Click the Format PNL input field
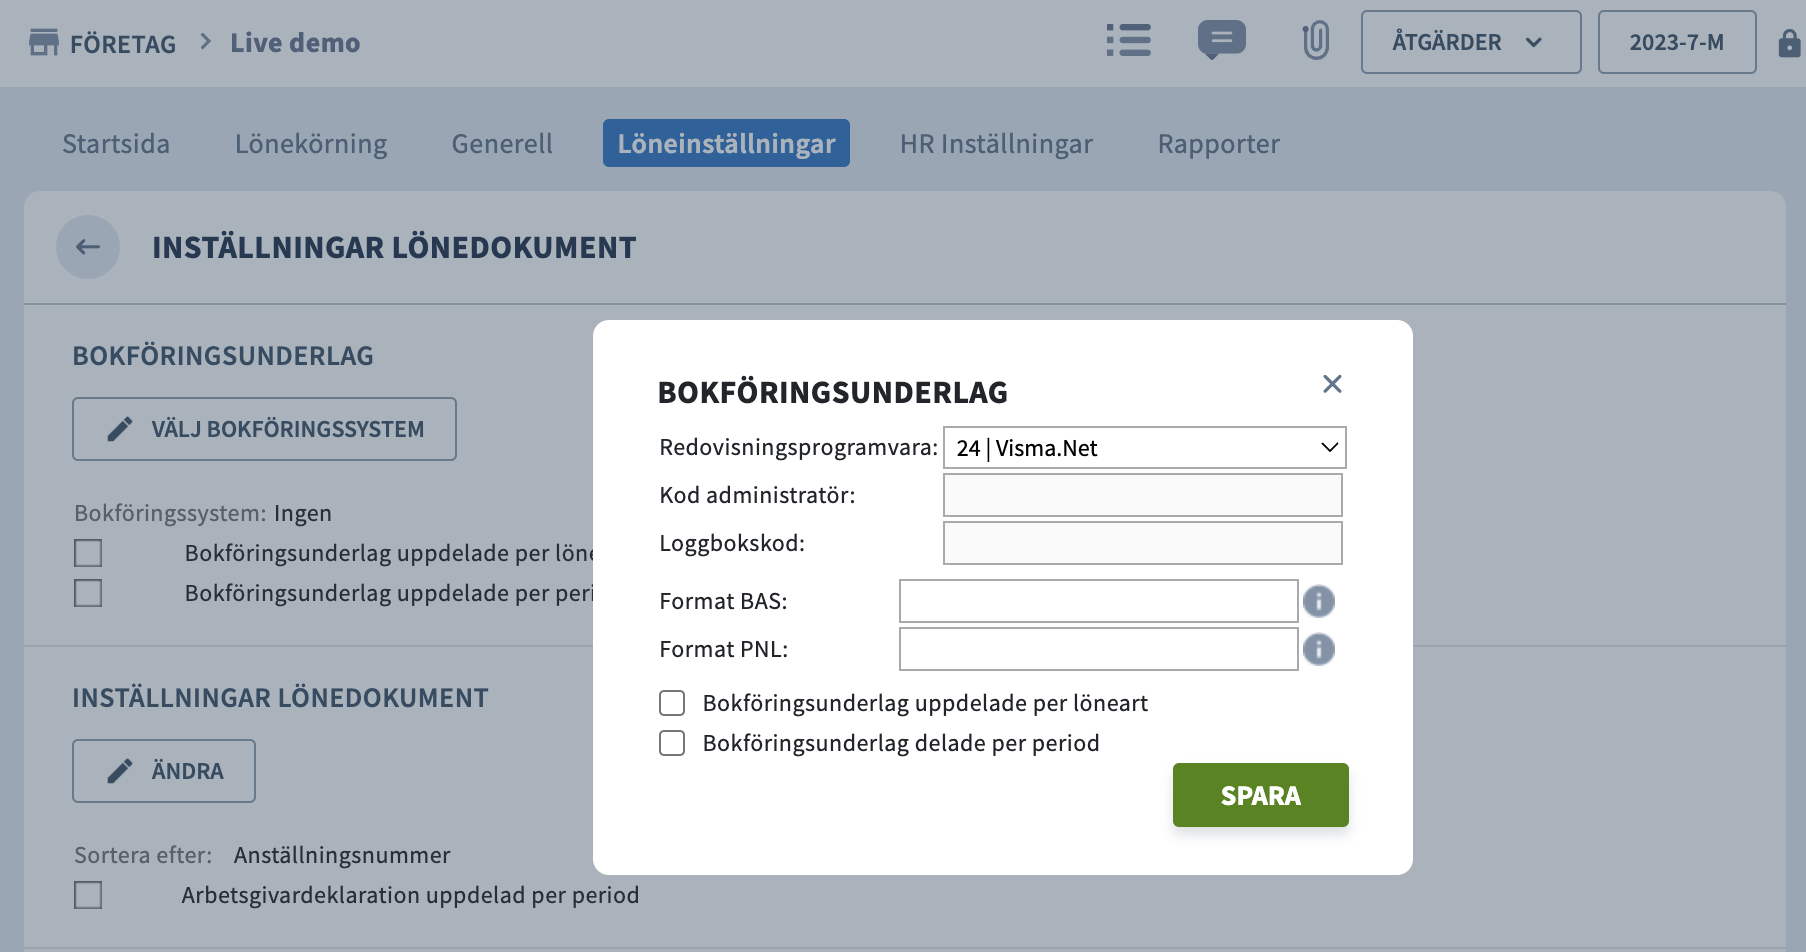This screenshot has width=1806, height=952. pyautogui.click(x=1098, y=649)
